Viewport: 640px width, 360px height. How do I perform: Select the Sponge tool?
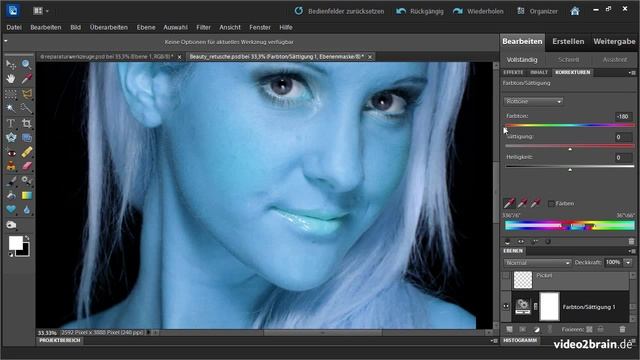click(11, 225)
